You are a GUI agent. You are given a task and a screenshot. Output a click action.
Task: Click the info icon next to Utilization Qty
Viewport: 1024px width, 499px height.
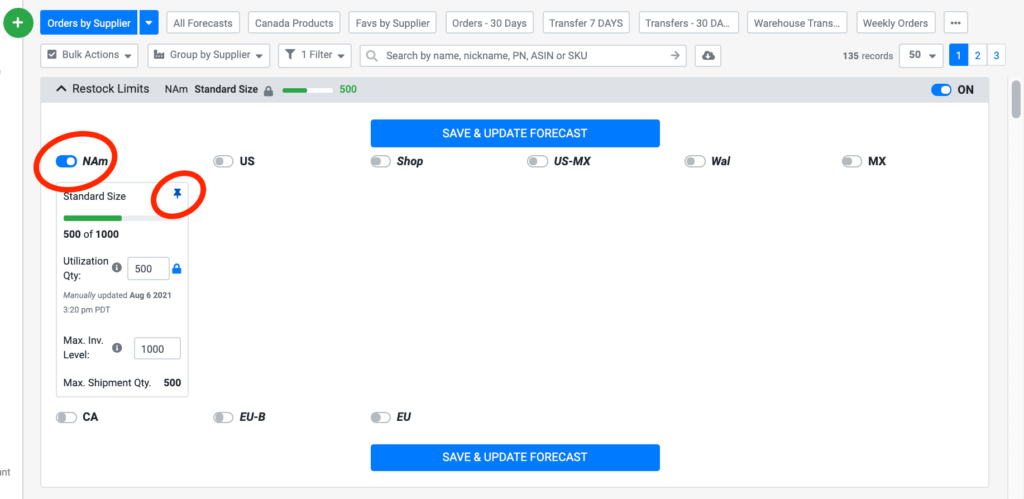[117, 268]
